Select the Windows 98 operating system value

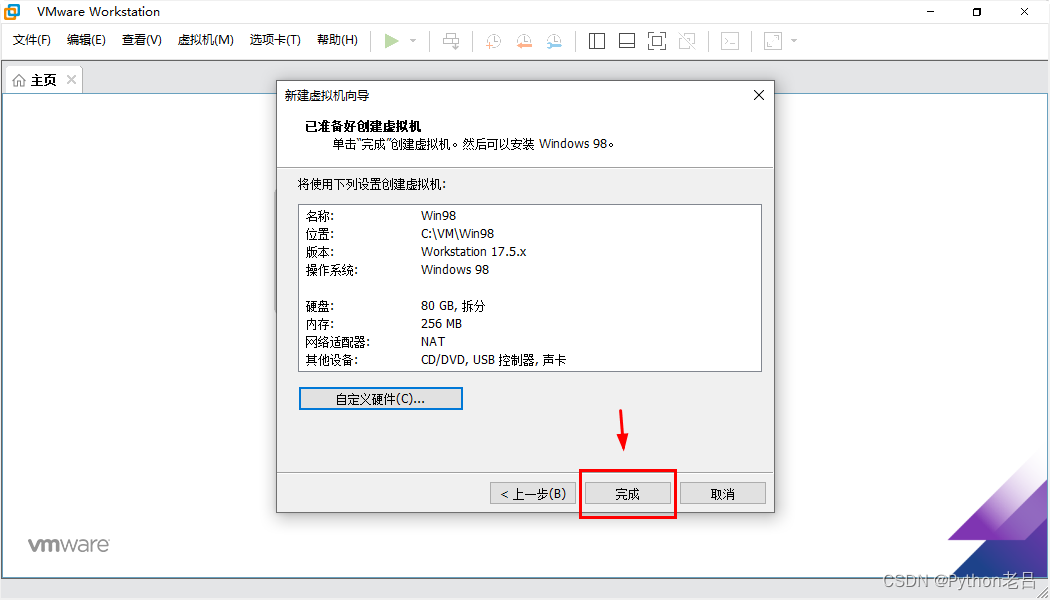point(455,270)
